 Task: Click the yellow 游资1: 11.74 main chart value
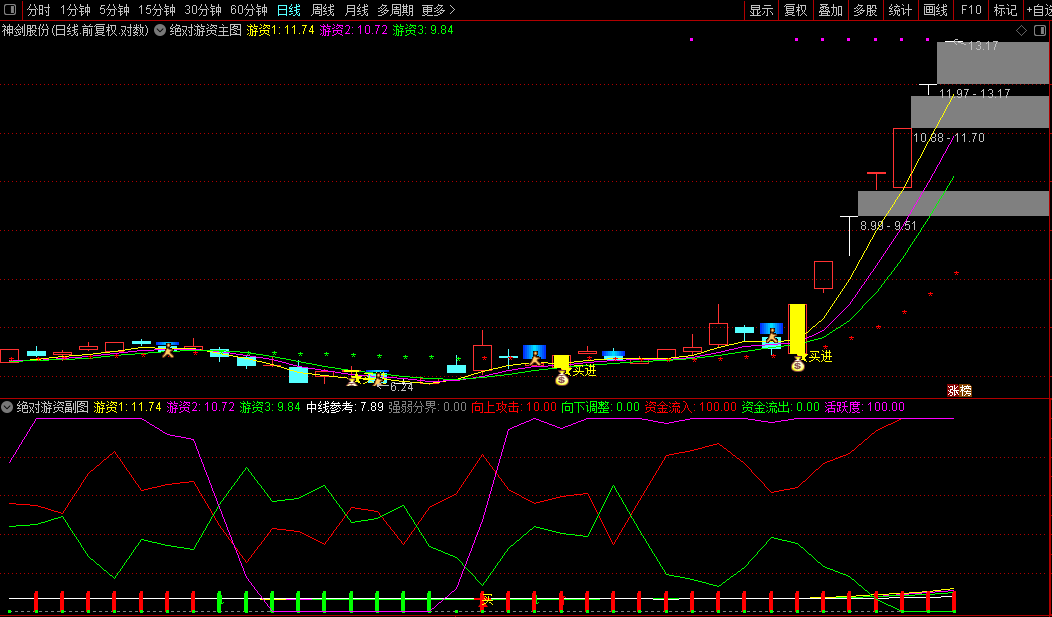280,30
